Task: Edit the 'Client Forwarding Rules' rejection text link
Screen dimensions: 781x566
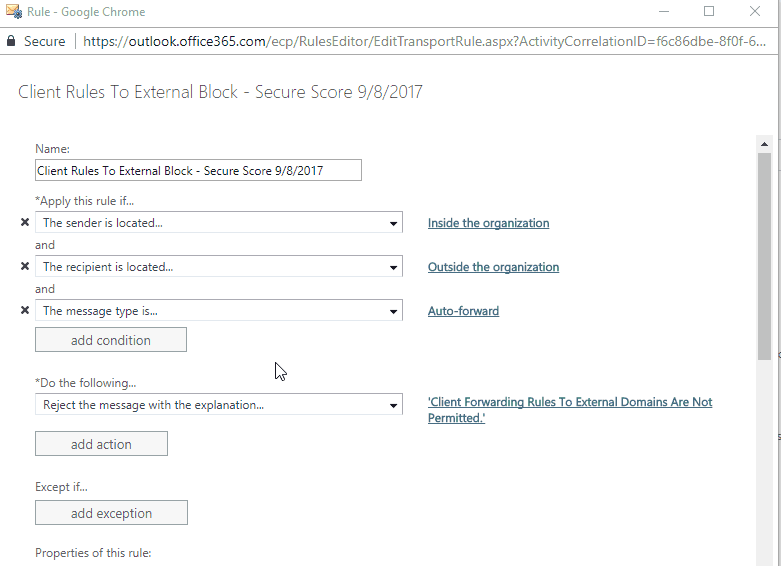Action: click(x=570, y=410)
